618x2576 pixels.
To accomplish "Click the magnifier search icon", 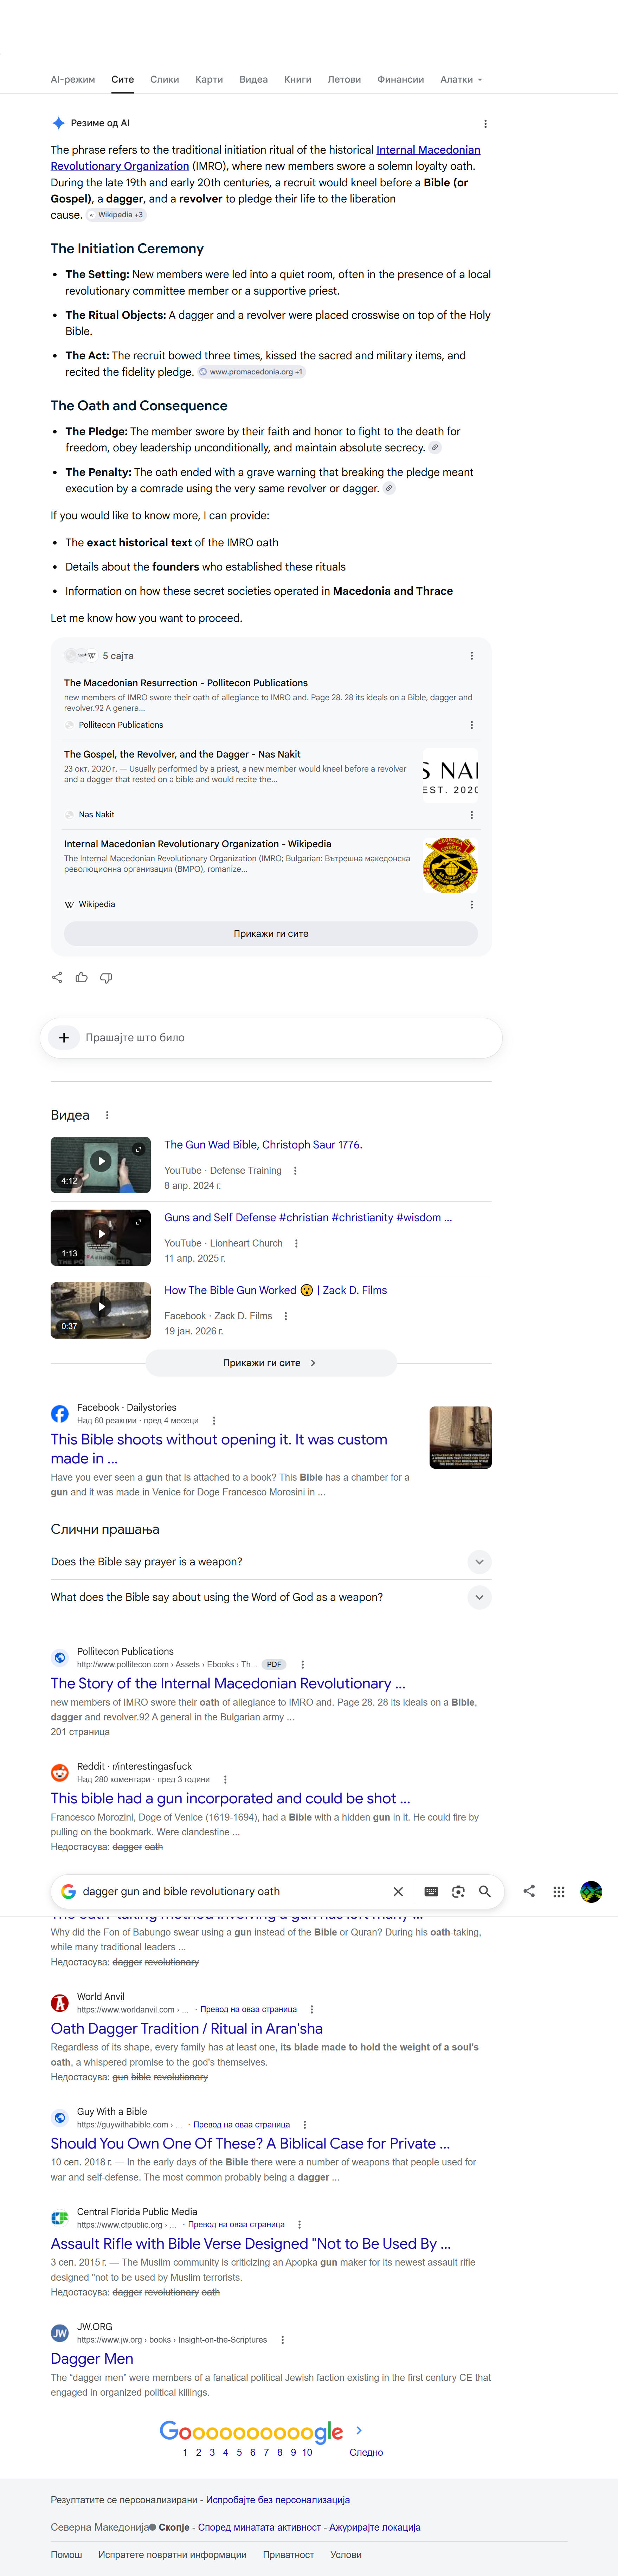I will click(x=485, y=1892).
